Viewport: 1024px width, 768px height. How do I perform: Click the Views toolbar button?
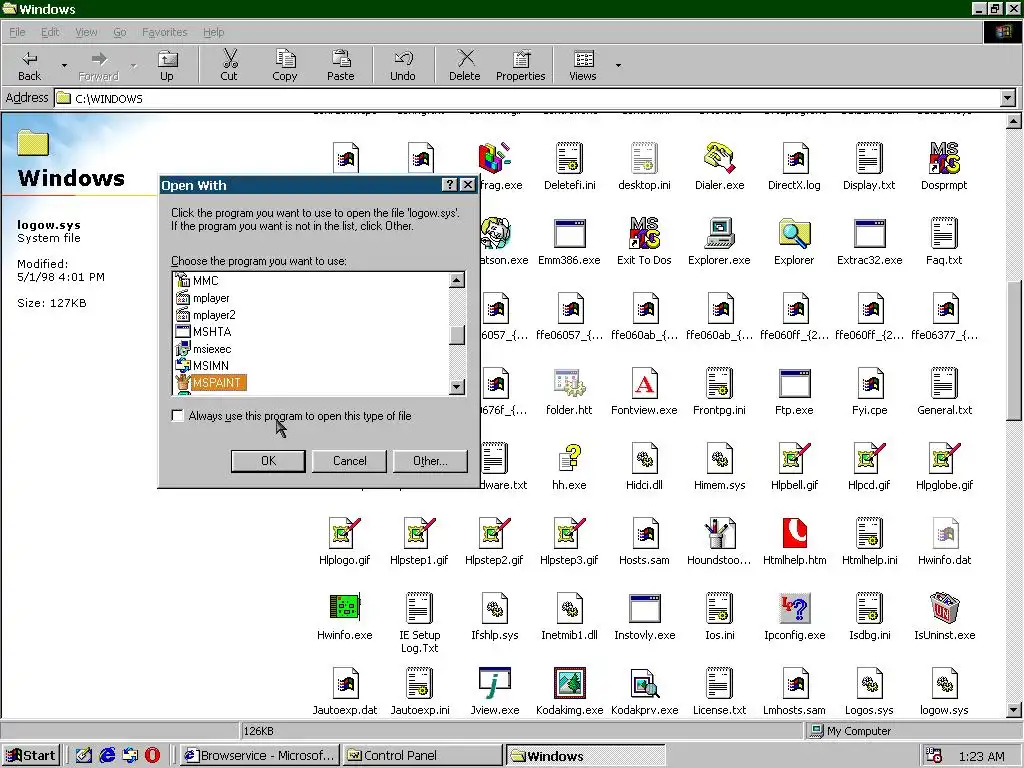(583, 65)
